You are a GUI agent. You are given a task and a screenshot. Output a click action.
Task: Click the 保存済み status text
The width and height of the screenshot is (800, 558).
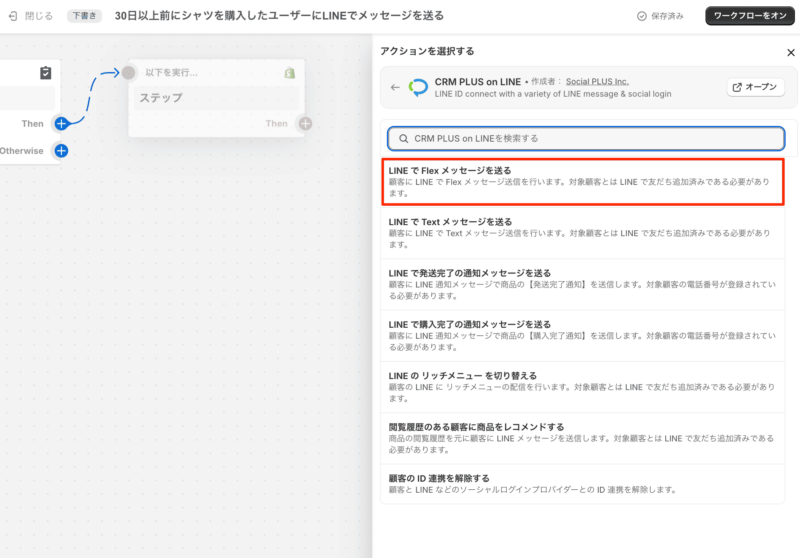[x=667, y=16]
